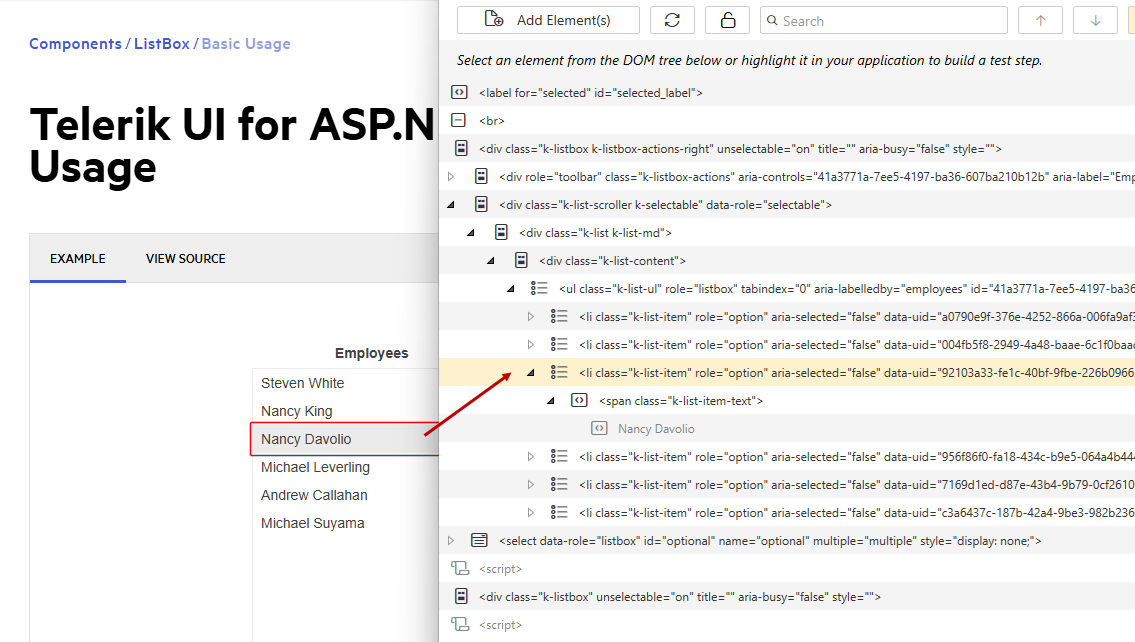Click the first script element icon
Image resolution: width=1135 pixels, height=642 pixels.
(x=459, y=569)
